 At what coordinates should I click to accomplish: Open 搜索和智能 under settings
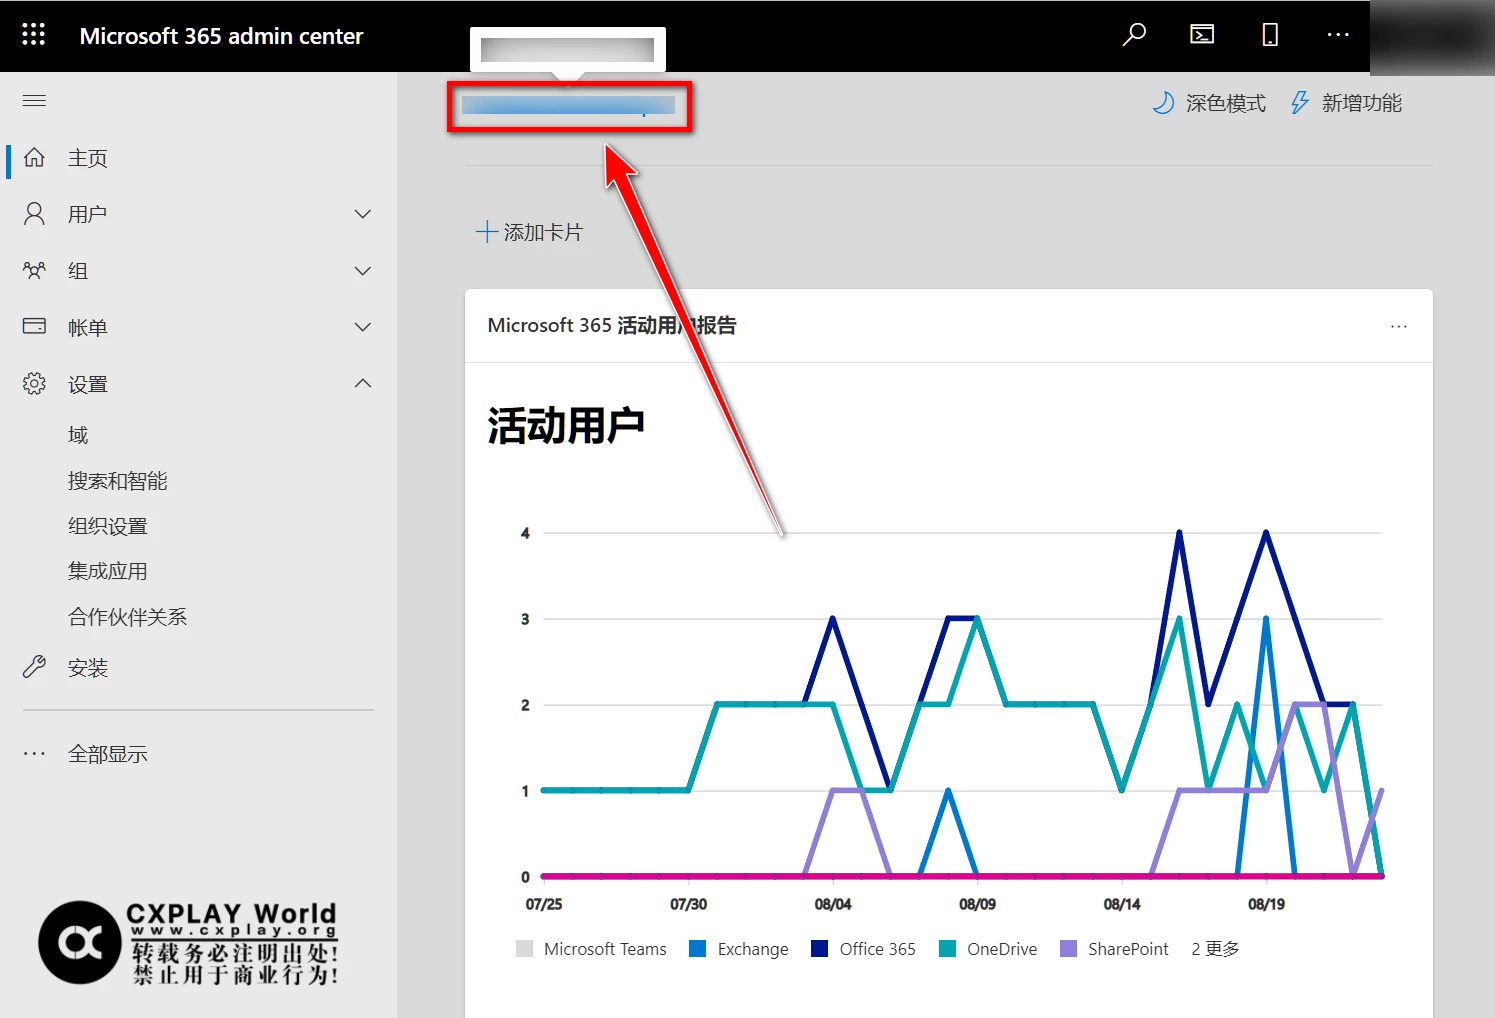pos(118,481)
